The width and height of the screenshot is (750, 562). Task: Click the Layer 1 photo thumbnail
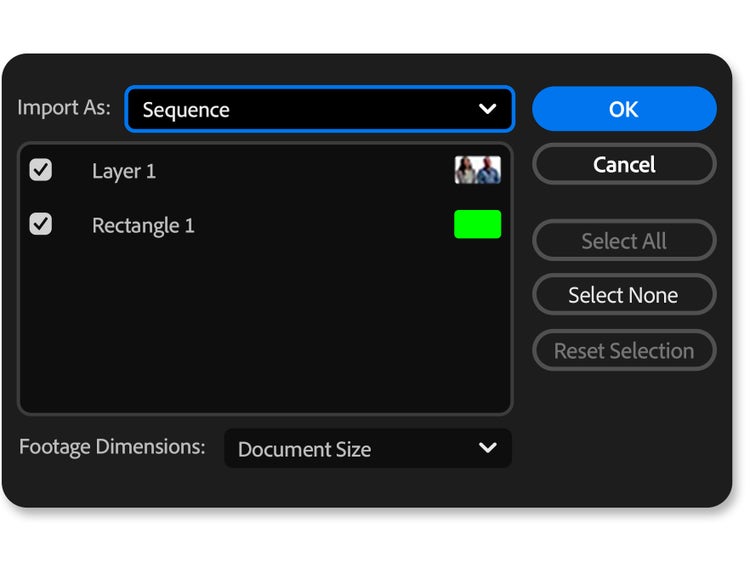pyautogui.click(x=477, y=170)
